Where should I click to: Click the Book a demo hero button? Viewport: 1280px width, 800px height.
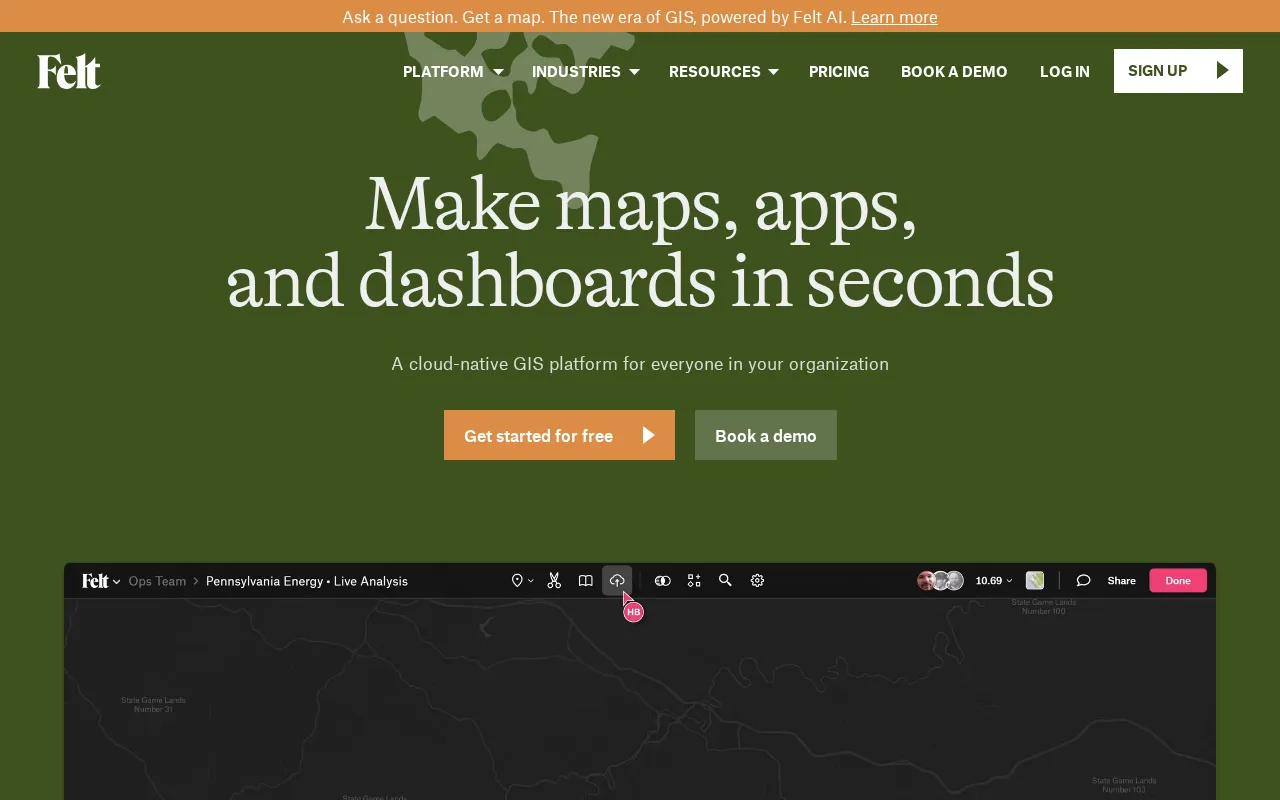(766, 435)
